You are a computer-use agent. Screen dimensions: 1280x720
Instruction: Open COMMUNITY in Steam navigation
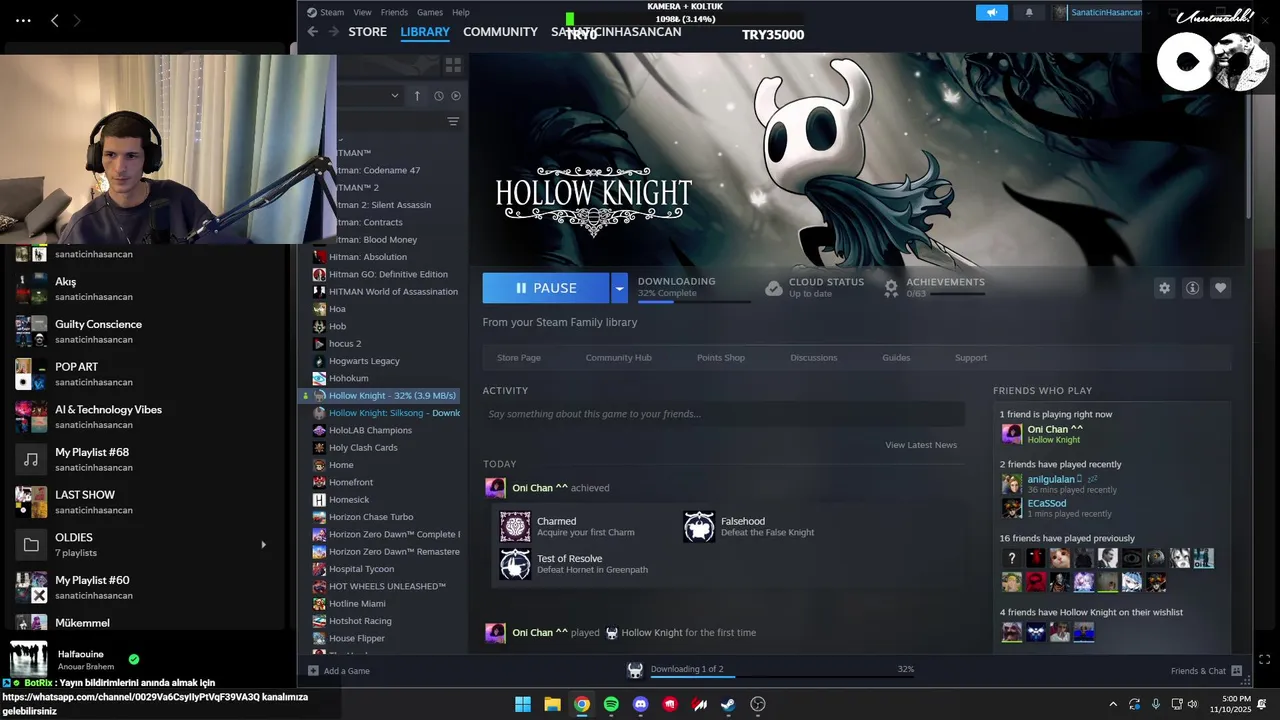pos(500,32)
